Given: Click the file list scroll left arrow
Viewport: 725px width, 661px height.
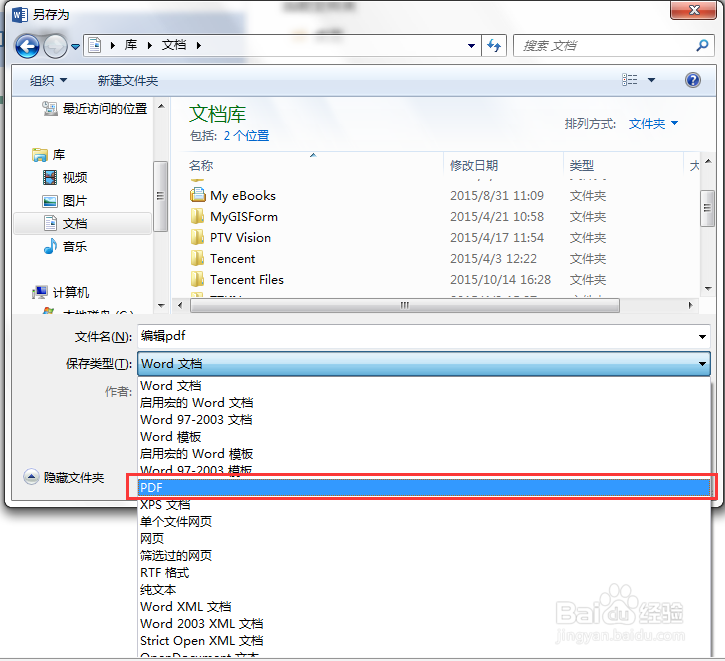Looking at the screenshot, I should 180,306.
